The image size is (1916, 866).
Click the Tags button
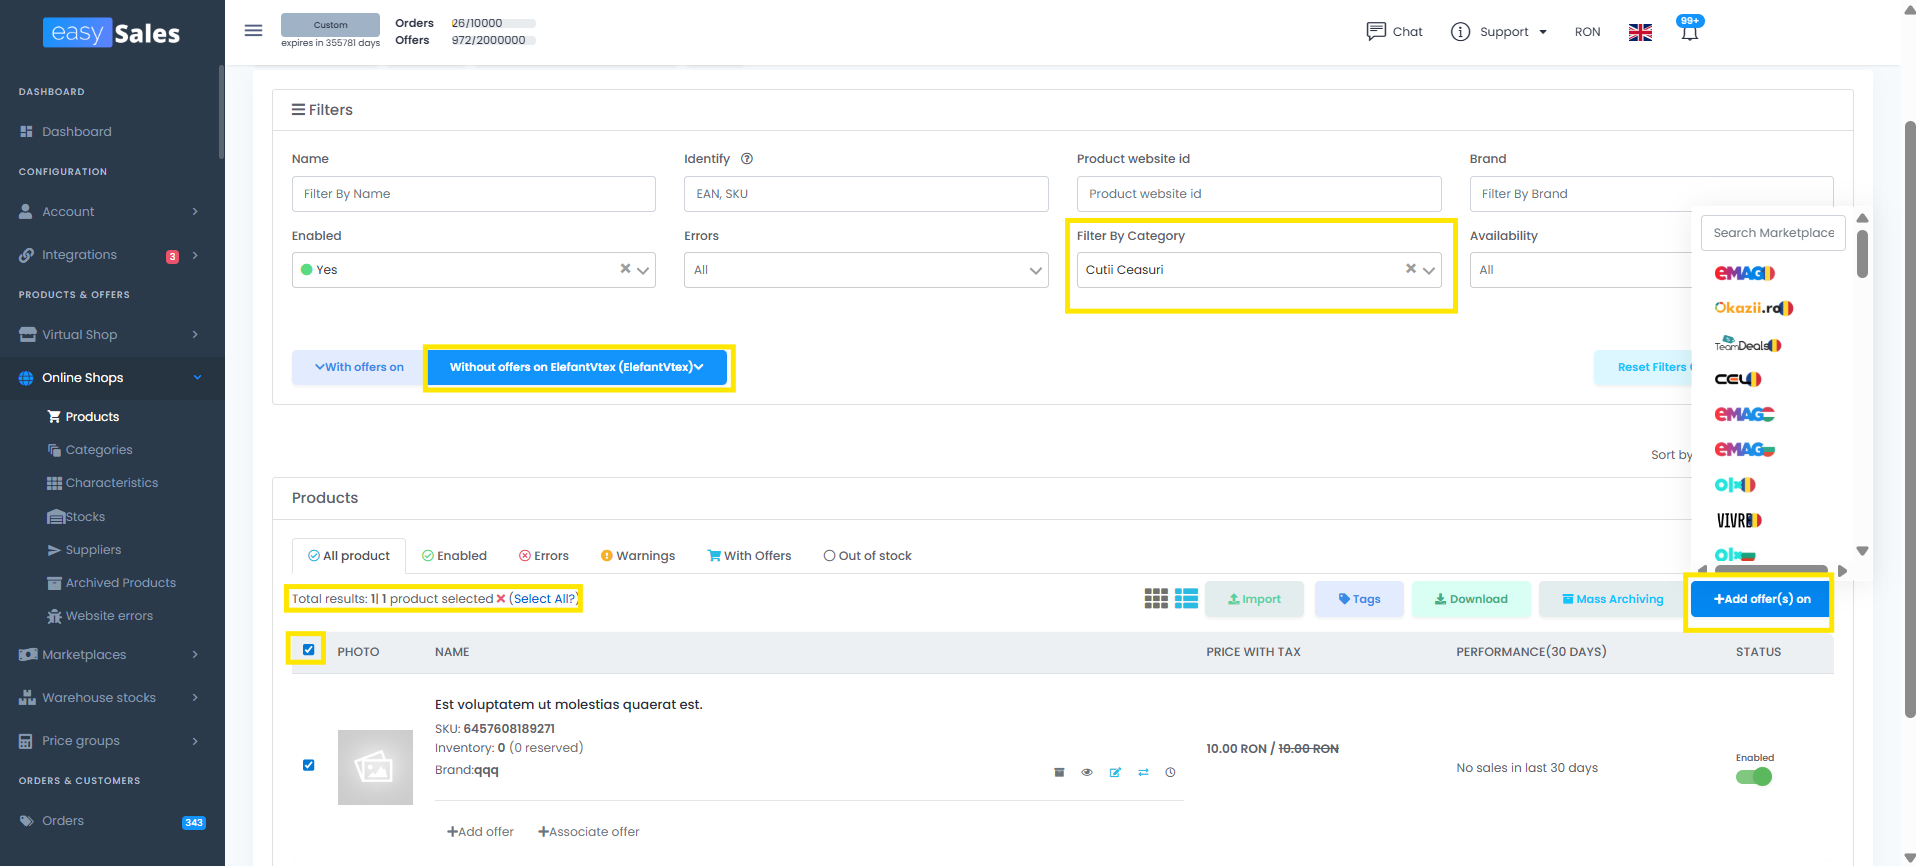pyautogui.click(x=1359, y=599)
